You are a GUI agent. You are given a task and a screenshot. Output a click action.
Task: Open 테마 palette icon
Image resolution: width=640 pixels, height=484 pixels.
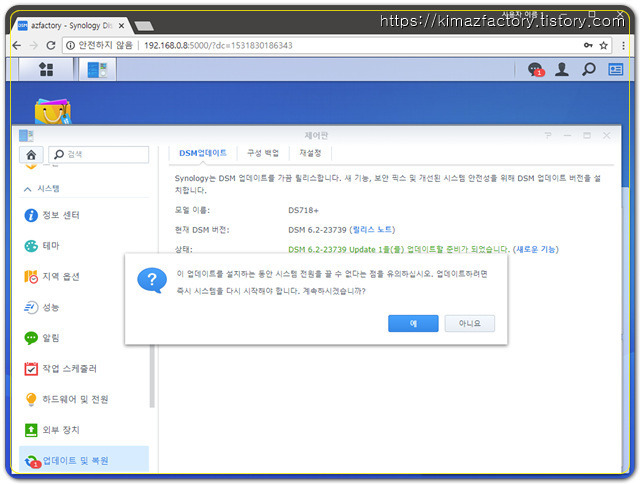(x=31, y=246)
